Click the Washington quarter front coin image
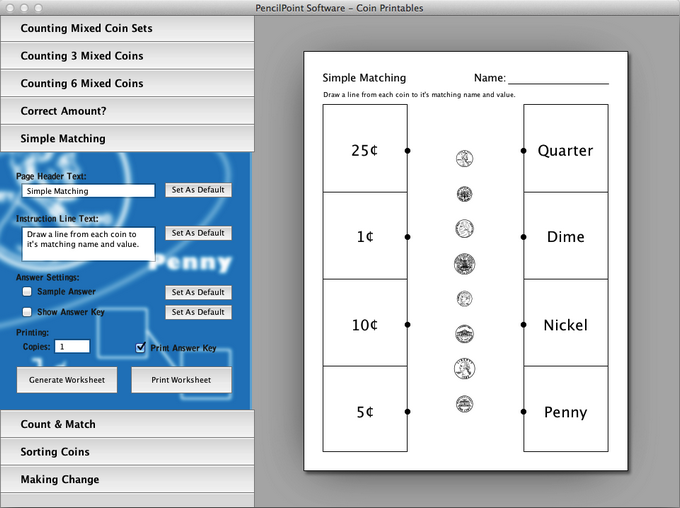 click(x=465, y=369)
